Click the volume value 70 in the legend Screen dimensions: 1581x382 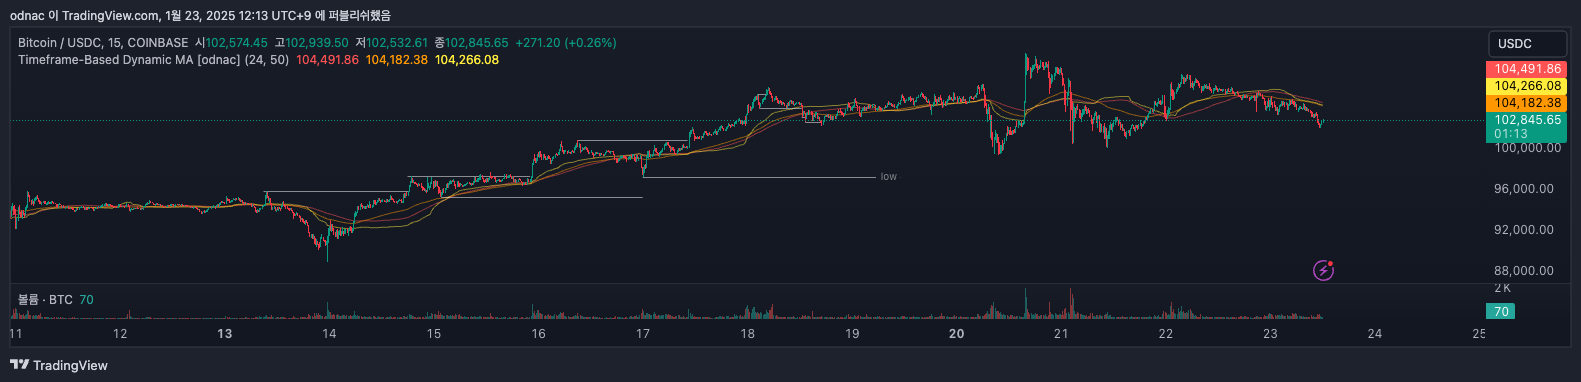click(86, 300)
